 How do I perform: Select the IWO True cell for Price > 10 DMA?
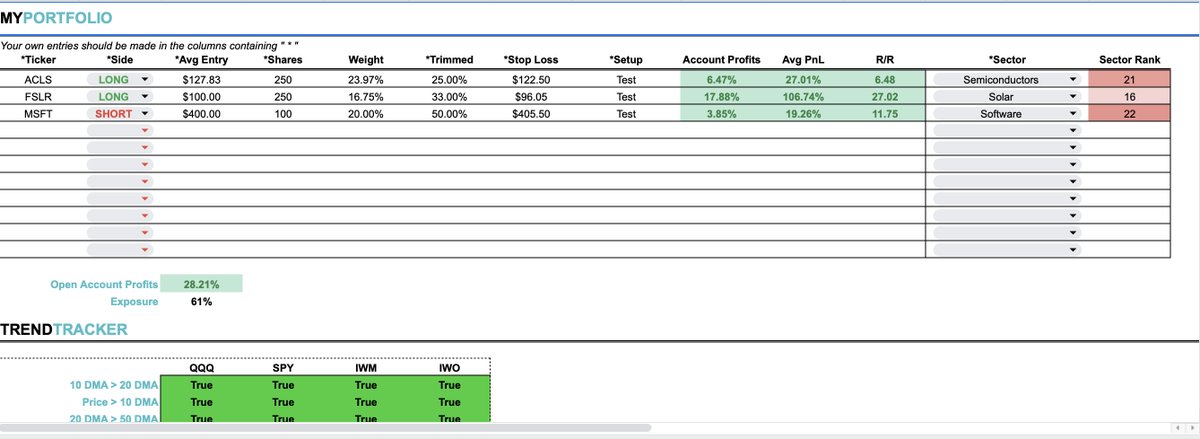pos(449,402)
